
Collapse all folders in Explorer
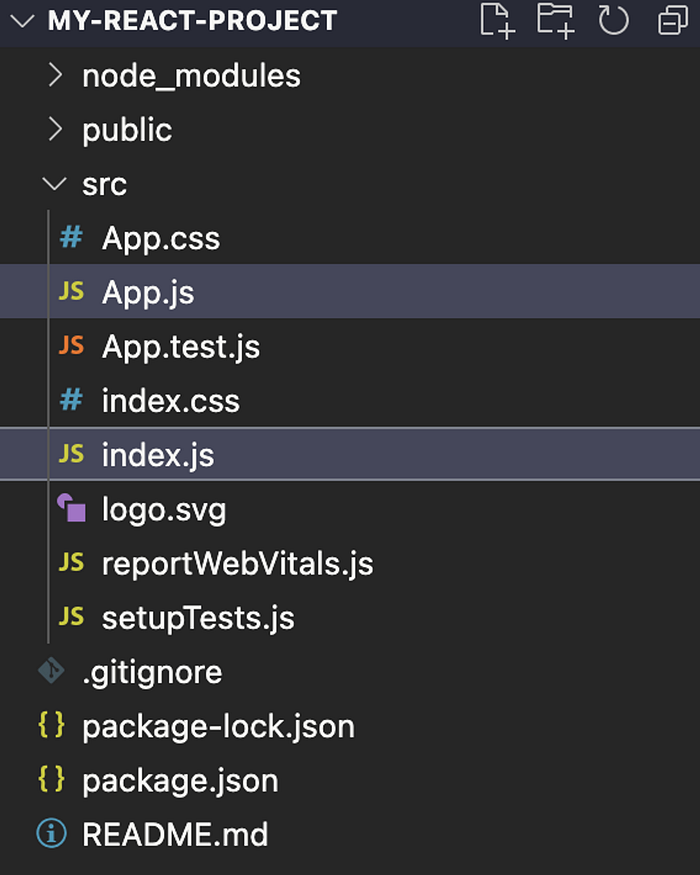pos(671,20)
